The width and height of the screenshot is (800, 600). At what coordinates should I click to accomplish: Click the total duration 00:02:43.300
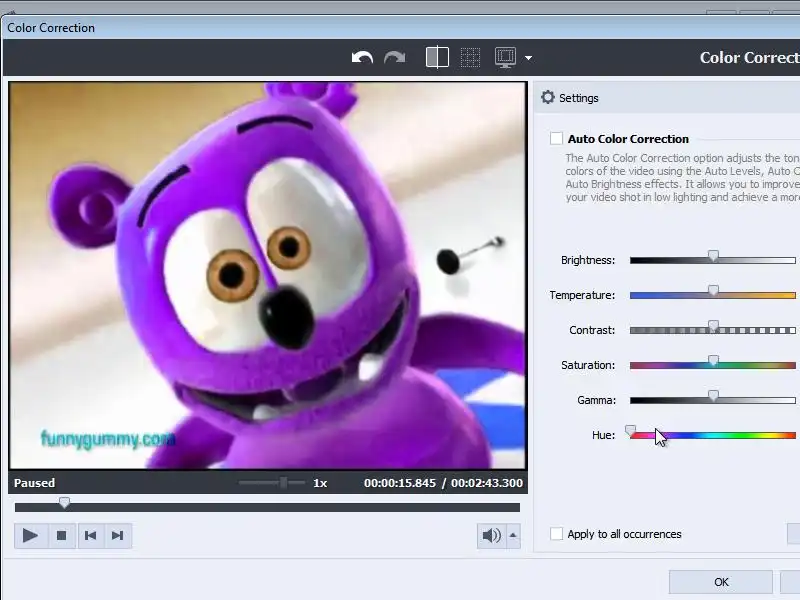(x=487, y=483)
